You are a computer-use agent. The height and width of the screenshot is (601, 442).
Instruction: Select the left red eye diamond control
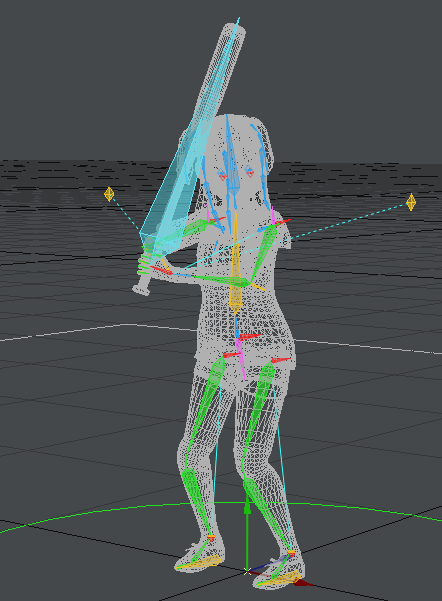coord(222,176)
